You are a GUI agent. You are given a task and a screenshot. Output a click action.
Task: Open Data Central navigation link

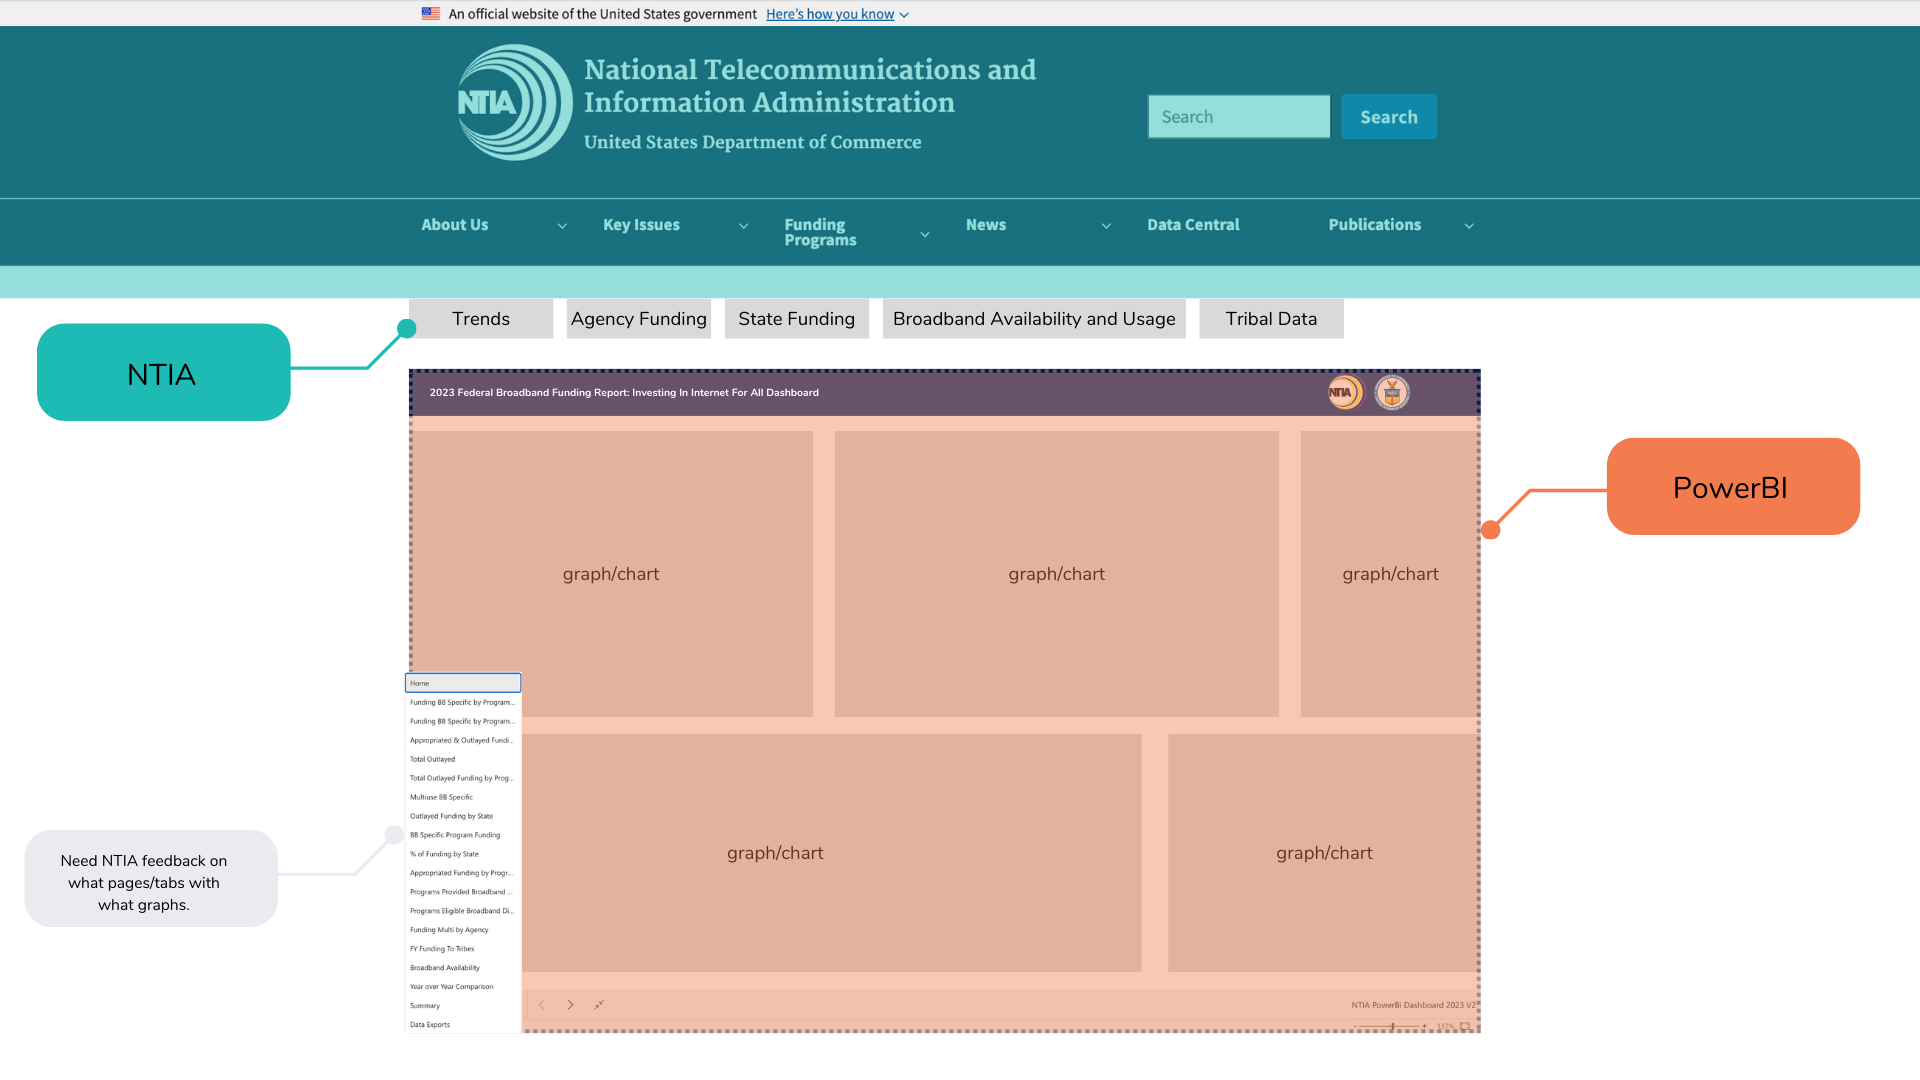1193,225
